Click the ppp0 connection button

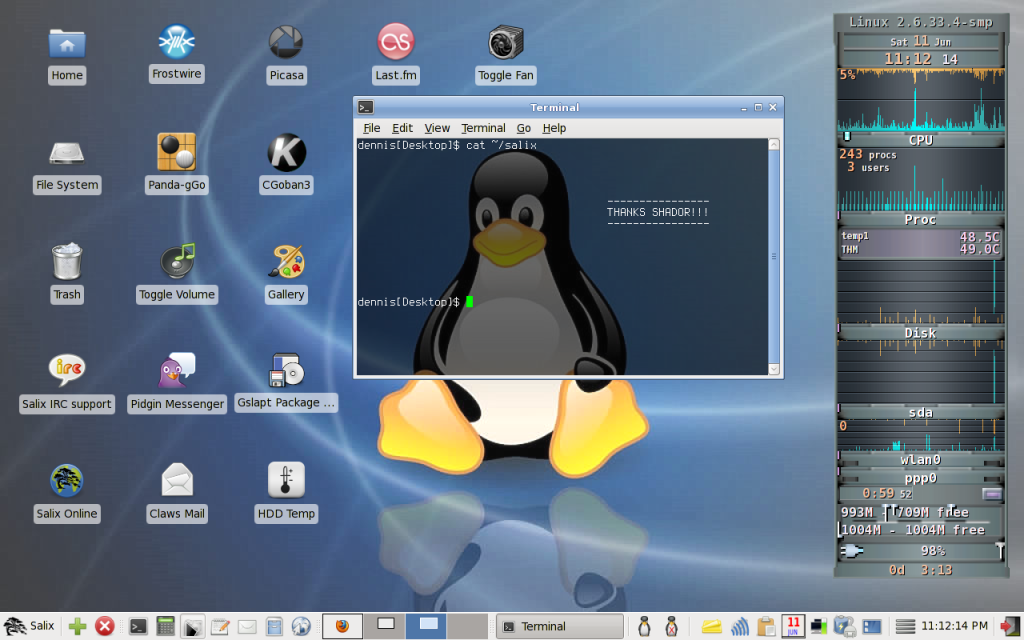[992, 494]
